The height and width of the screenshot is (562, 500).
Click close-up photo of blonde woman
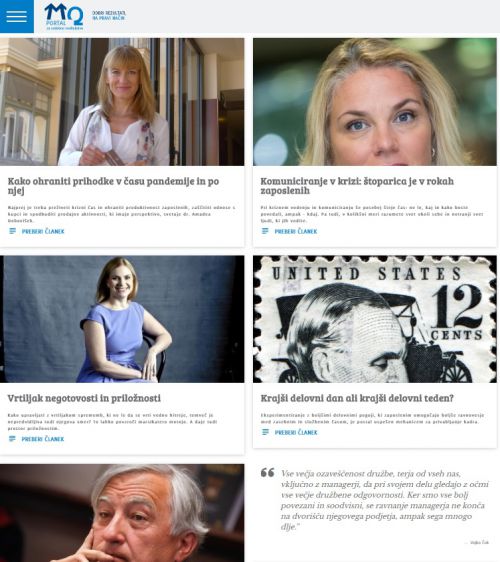[375, 102]
